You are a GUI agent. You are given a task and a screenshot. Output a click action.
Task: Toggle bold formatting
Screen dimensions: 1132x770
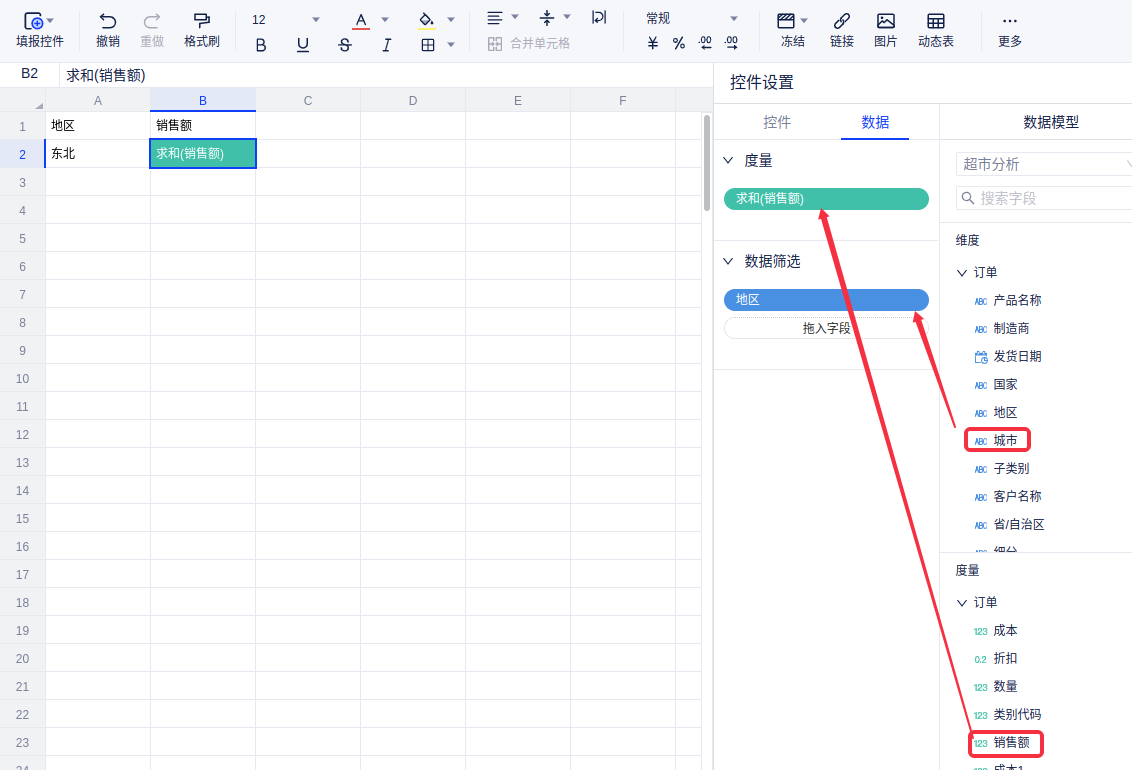[x=261, y=45]
